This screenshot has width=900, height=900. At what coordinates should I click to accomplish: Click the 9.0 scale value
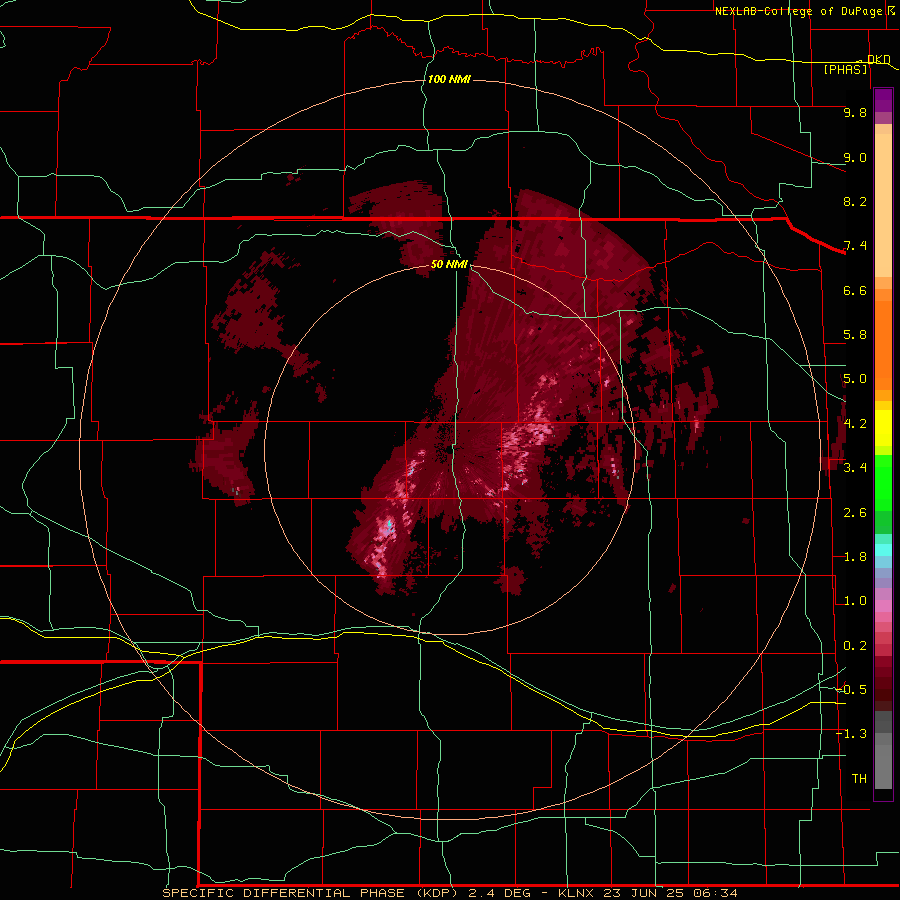pyautogui.click(x=855, y=157)
